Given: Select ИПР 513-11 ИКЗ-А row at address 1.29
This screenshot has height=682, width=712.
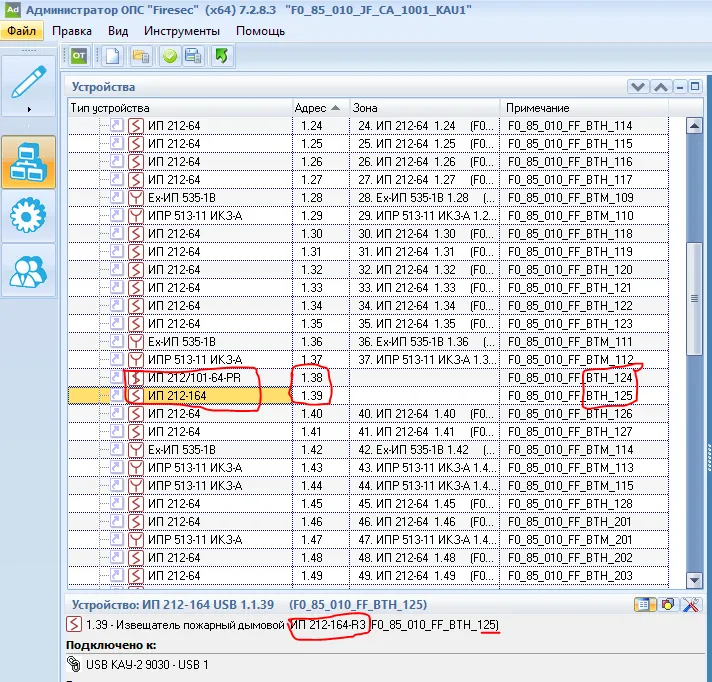Looking at the screenshot, I should point(368,216).
